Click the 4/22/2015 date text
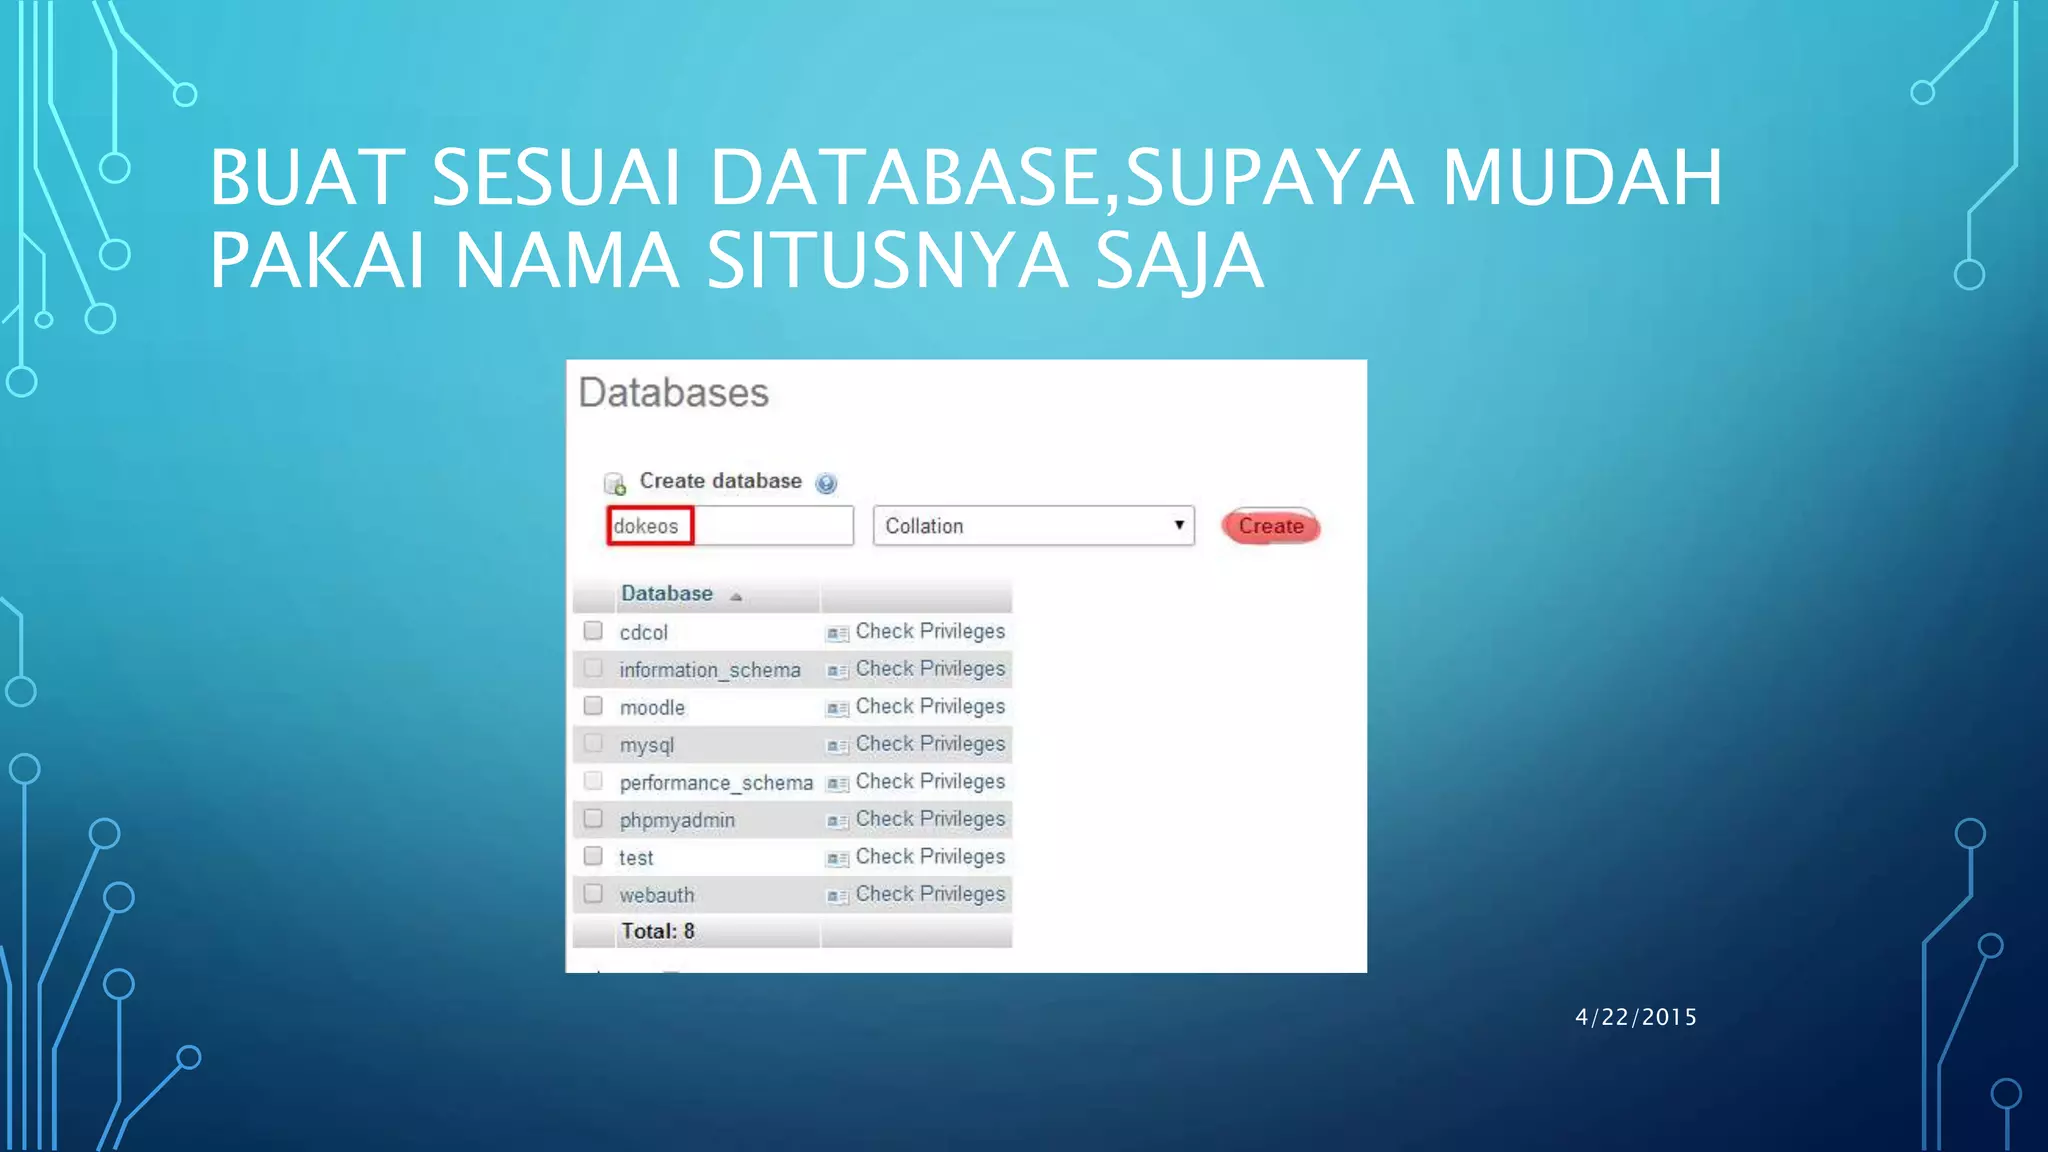 click(1636, 1017)
